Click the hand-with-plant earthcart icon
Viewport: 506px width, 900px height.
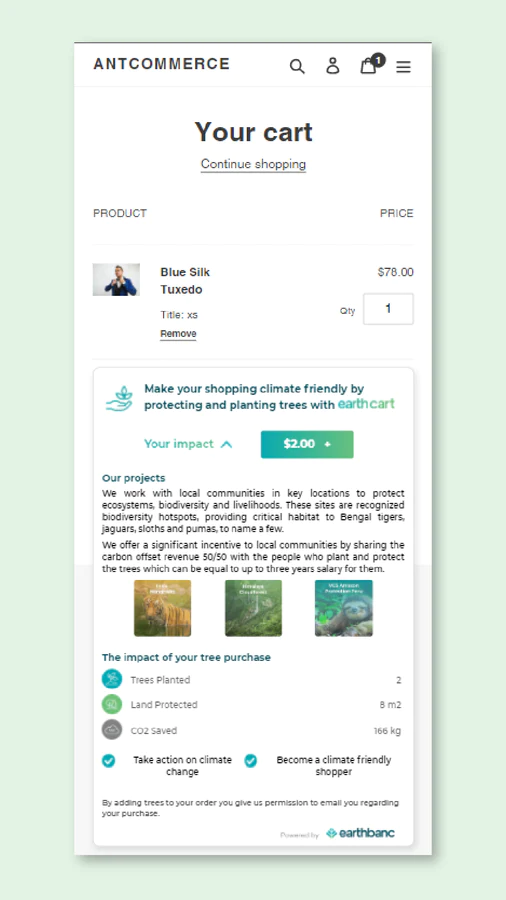(x=119, y=398)
